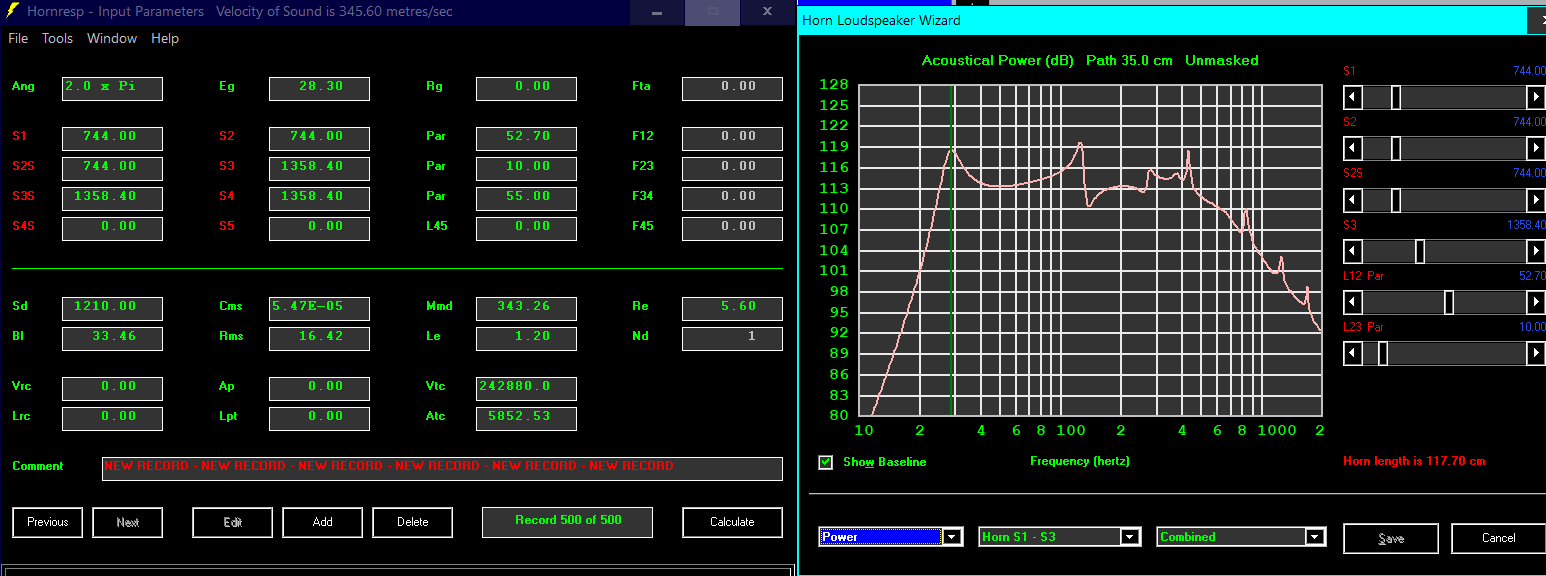Click the Delete record button

[x=413, y=522]
